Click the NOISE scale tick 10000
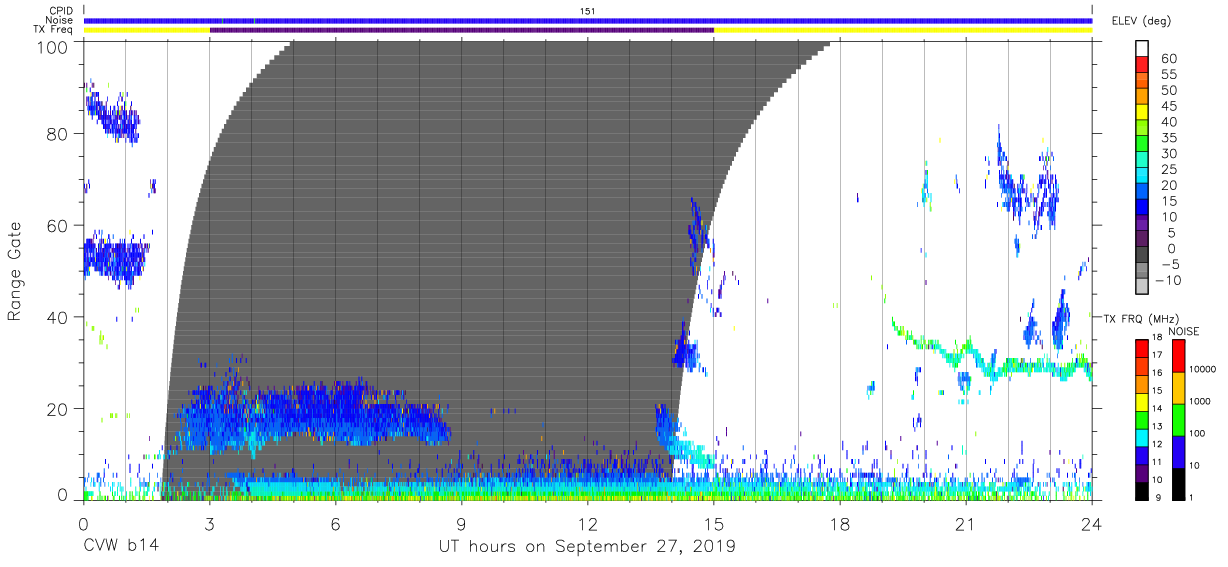The image size is (1228, 567). 1204,369
